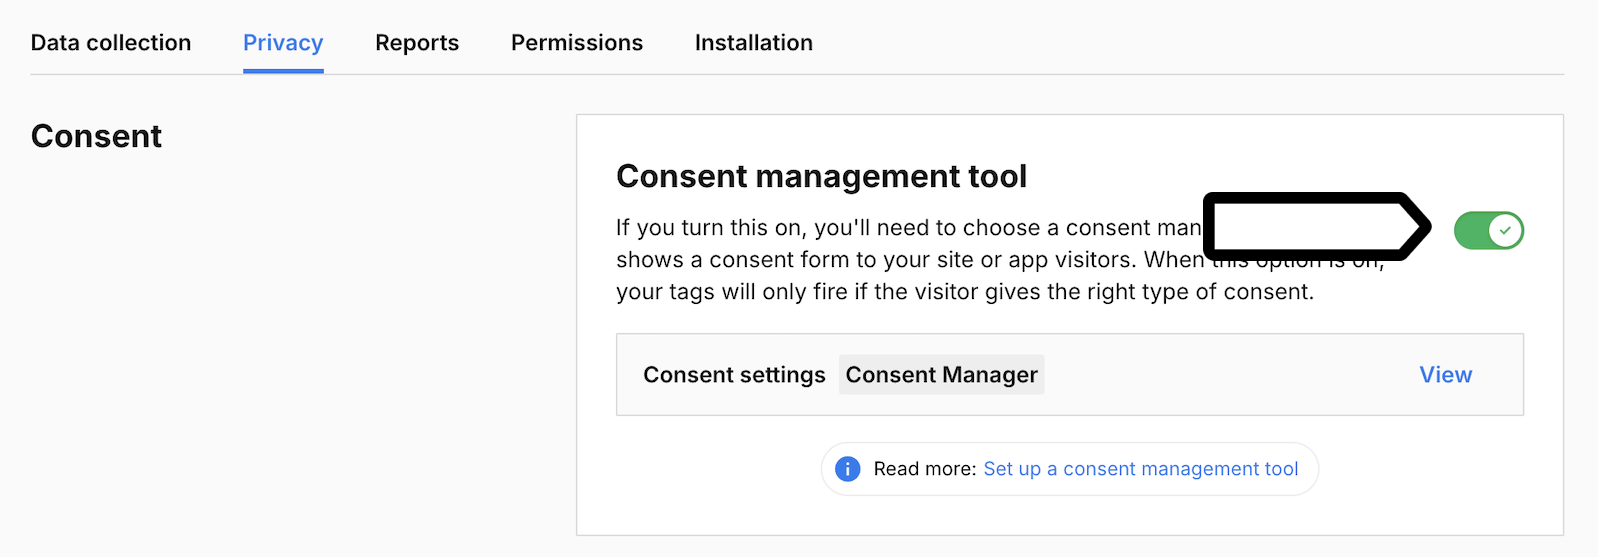Click the 'Read more:' text
Screen dimensions: 1598x557
[x=925, y=469]
